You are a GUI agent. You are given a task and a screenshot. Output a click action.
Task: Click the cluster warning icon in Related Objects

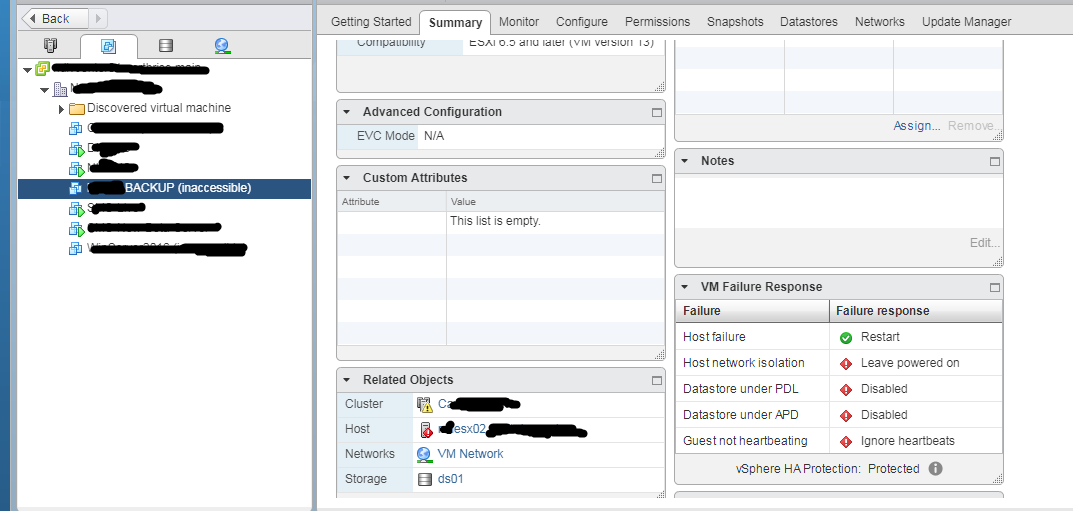pos(425,404)
